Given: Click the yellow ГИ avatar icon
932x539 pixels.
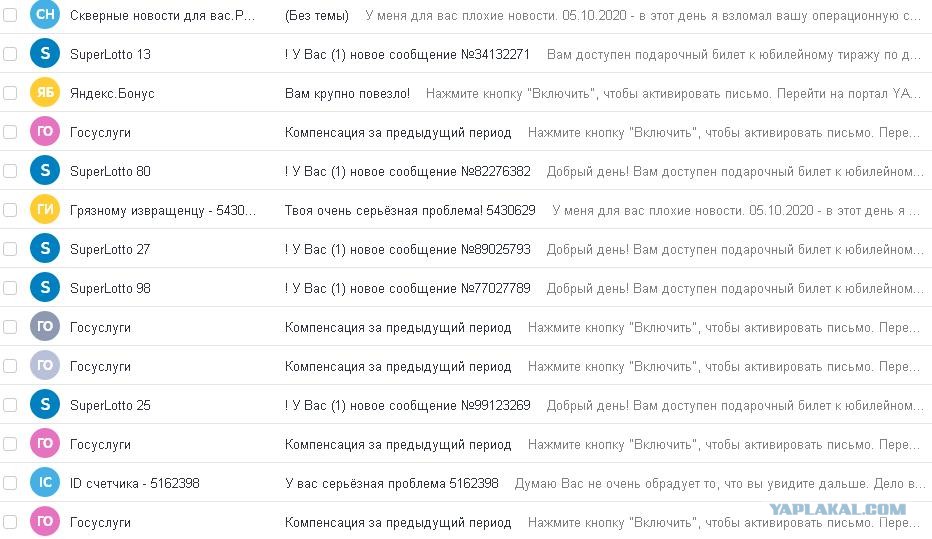Looking at the screenshot, I should pos(45,209).
